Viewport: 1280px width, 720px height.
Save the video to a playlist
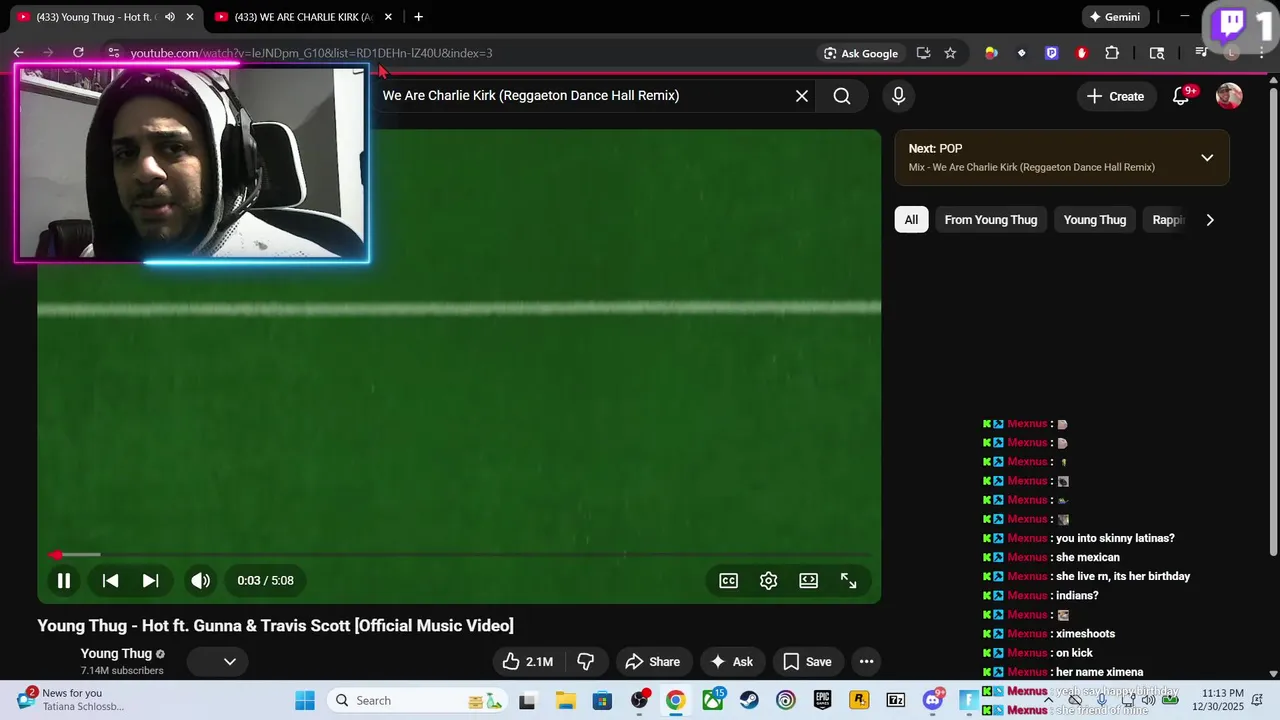click(807, 661)
